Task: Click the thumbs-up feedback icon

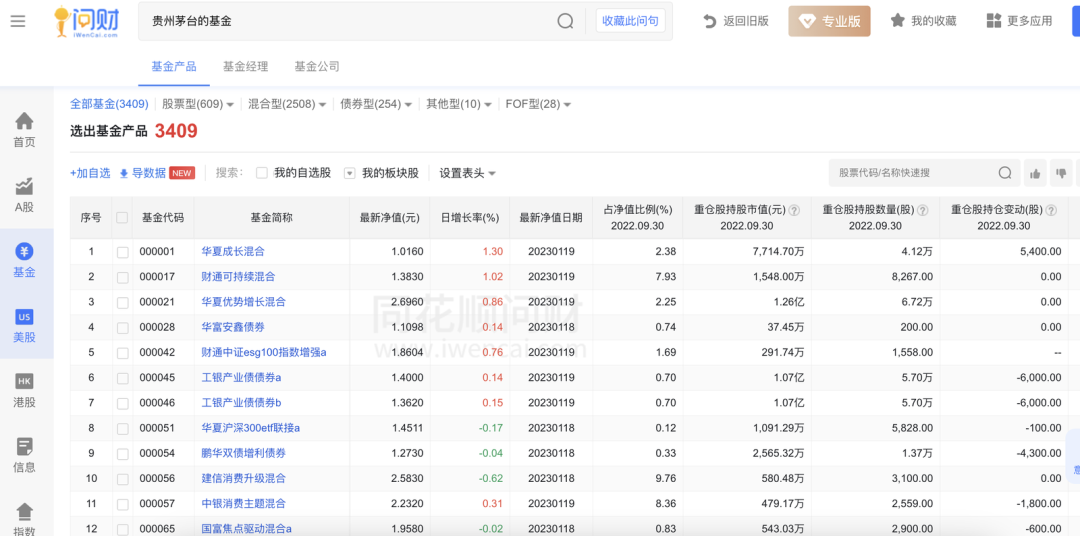Action: [1035, 173]
